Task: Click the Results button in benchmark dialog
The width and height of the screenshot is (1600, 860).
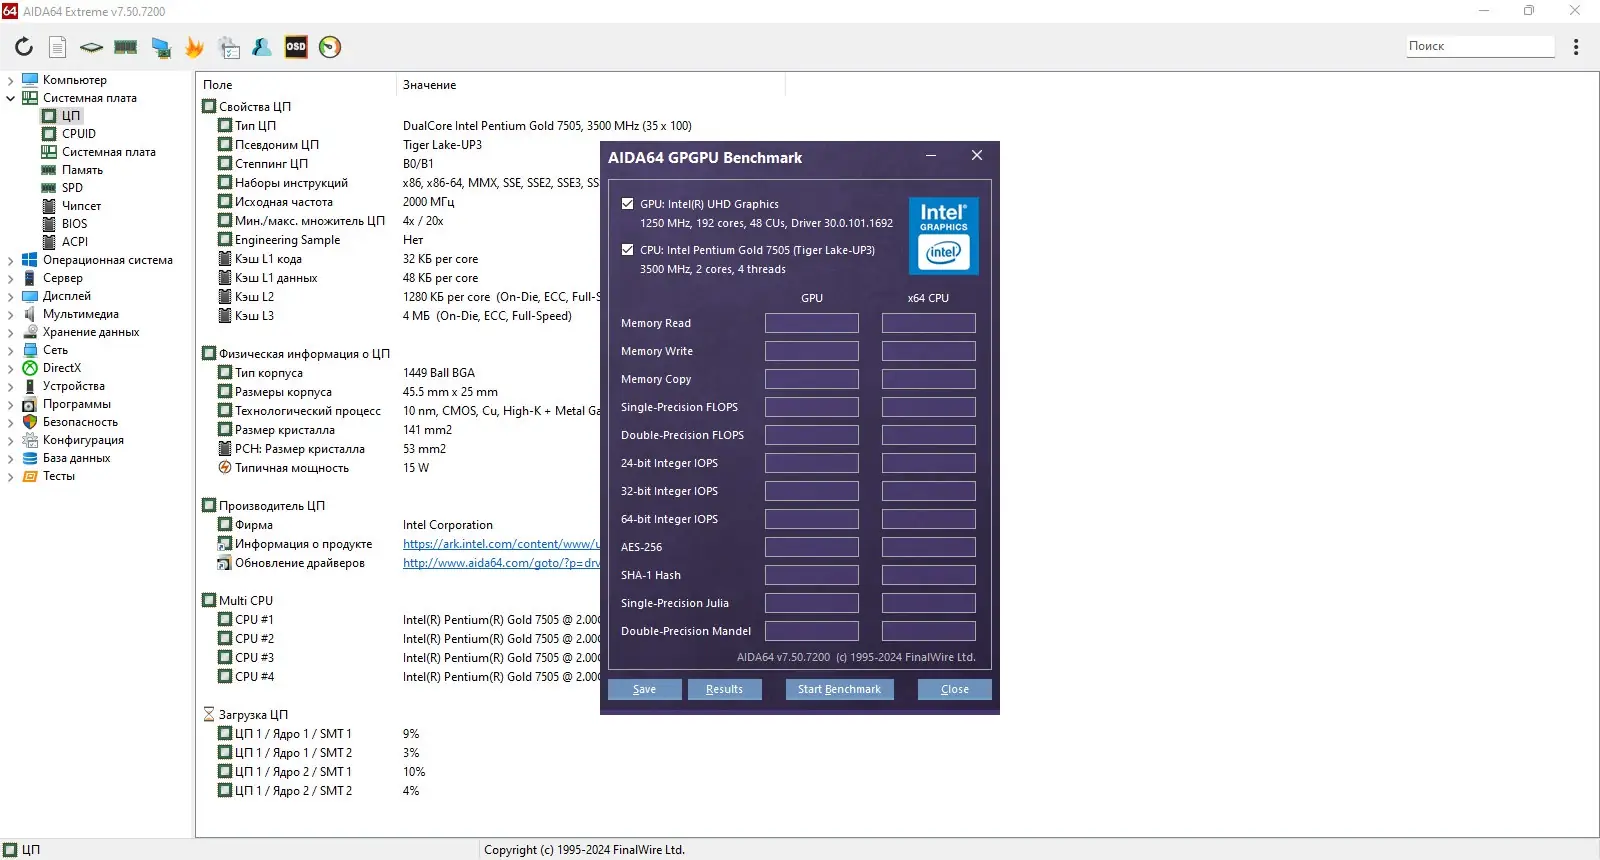Action: click(725, 689)
